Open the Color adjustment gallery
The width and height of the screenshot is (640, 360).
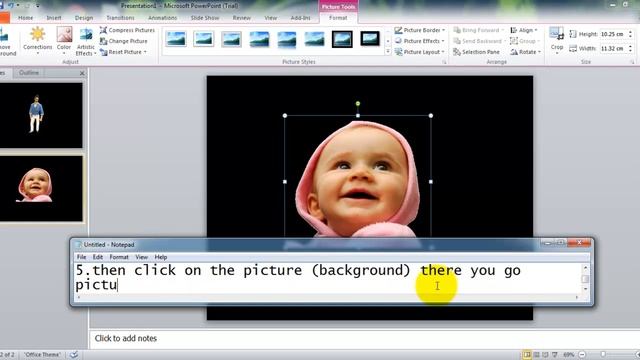tap(64, 41)
